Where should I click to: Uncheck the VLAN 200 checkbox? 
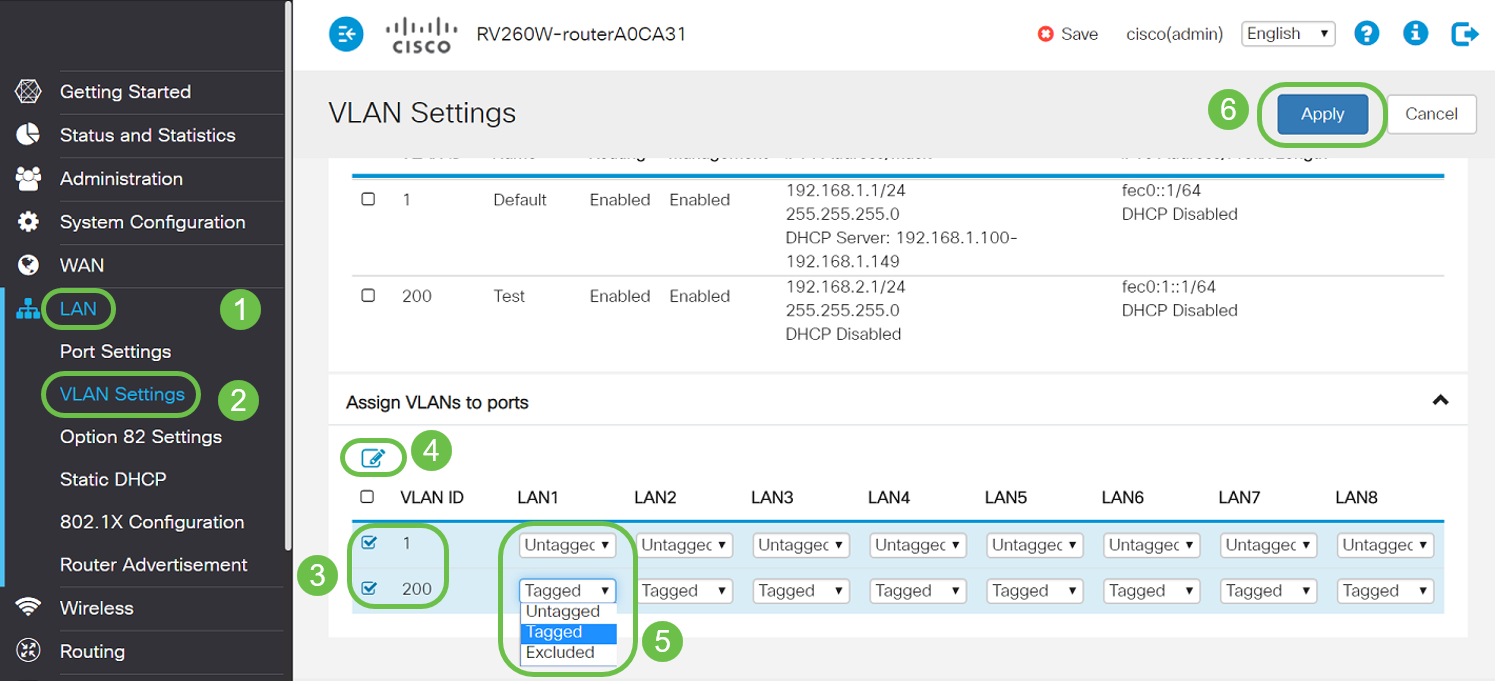point(368,589)
